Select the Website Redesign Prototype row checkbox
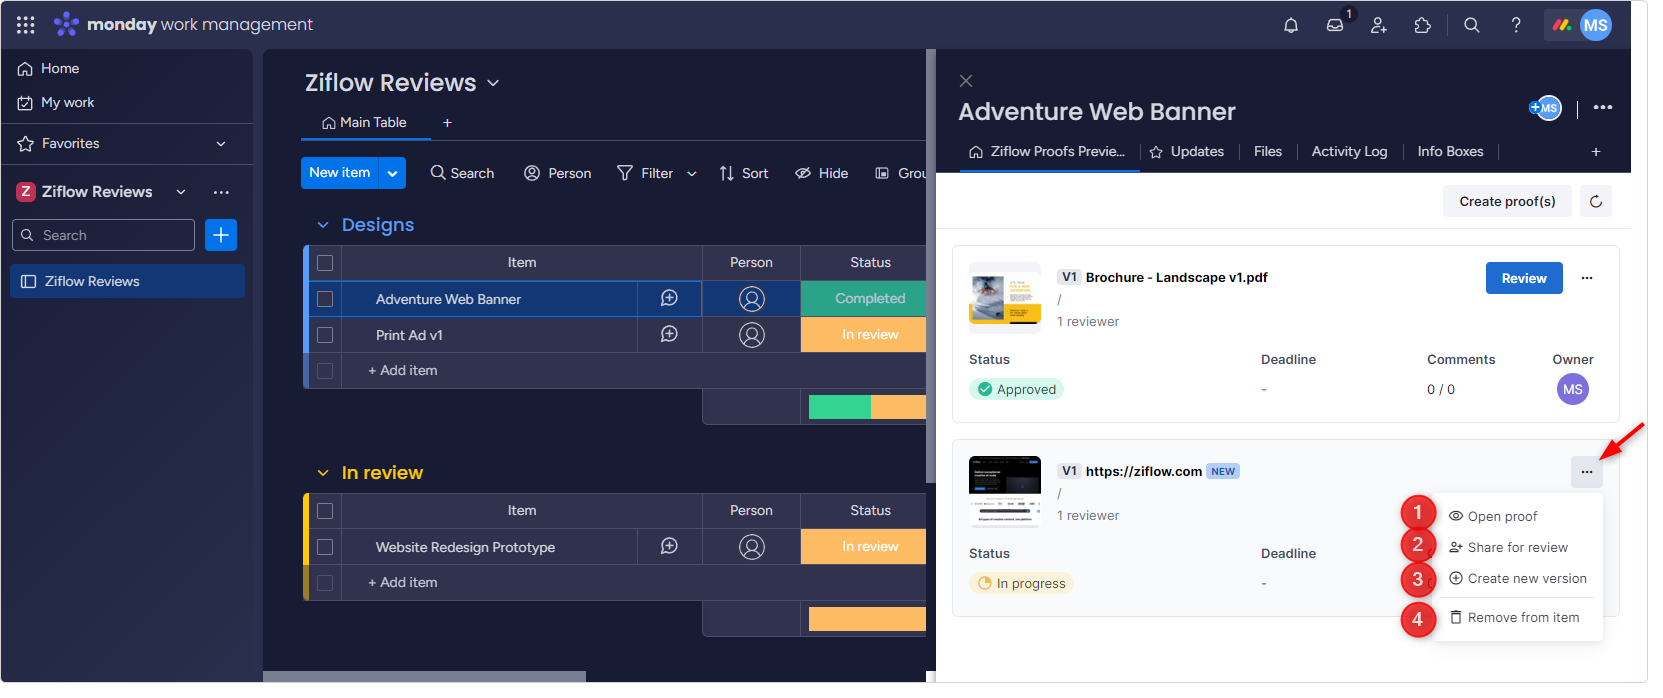Screen dimensions: 1663x698 [325, 547]
